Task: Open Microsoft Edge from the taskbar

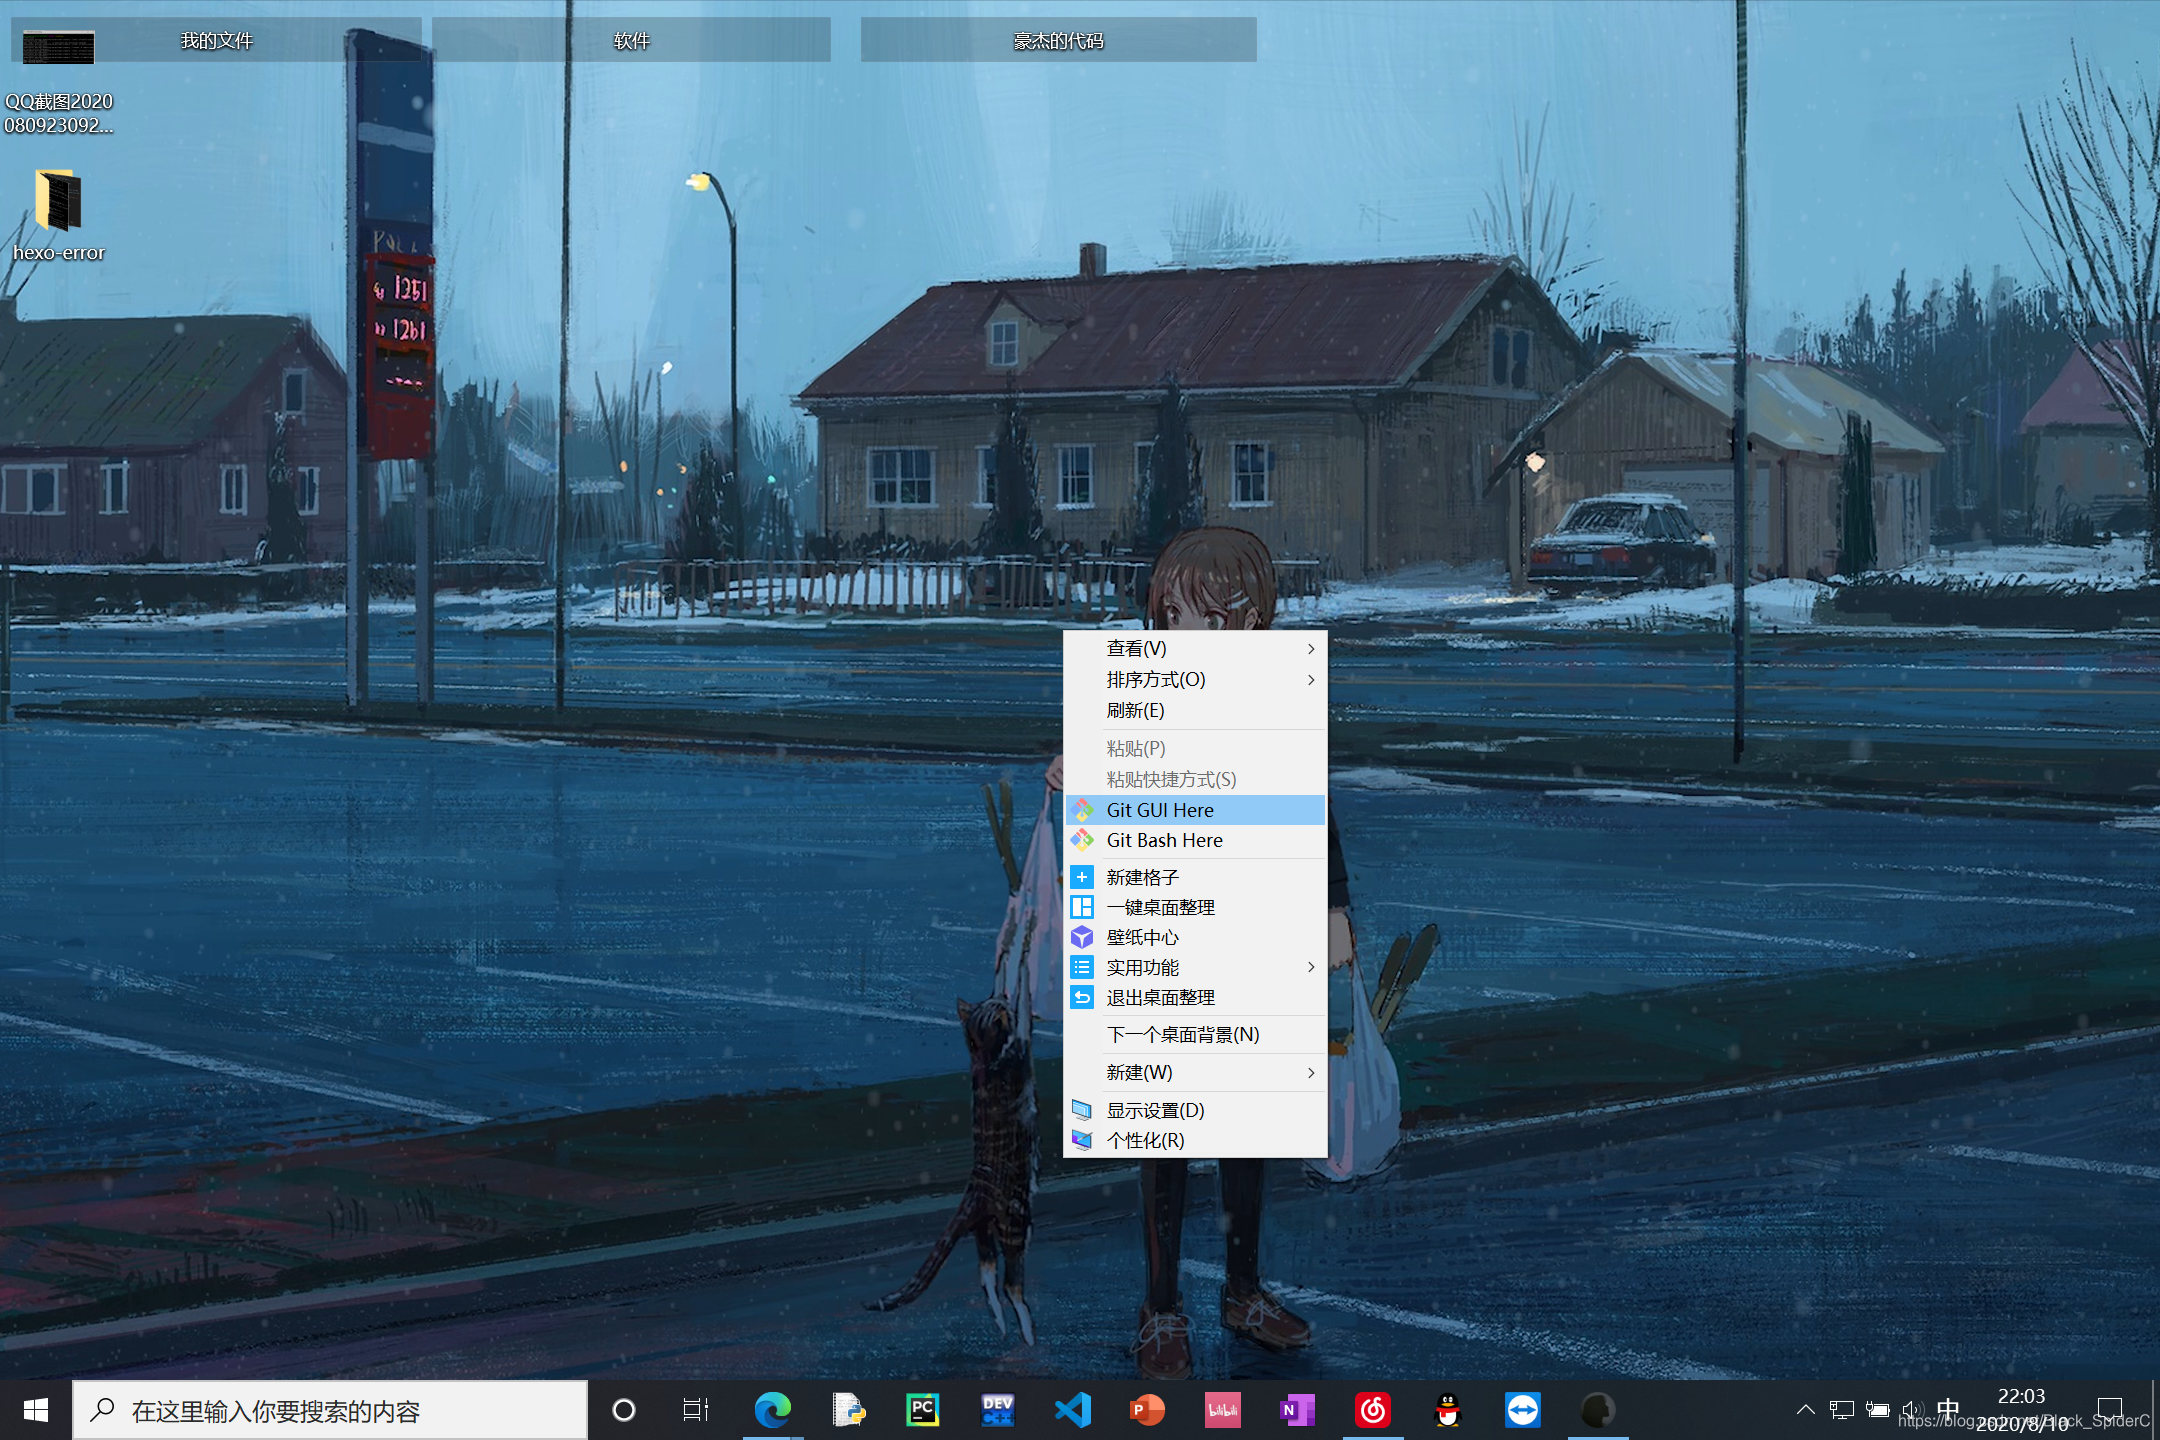Action: pos(772,1410)
